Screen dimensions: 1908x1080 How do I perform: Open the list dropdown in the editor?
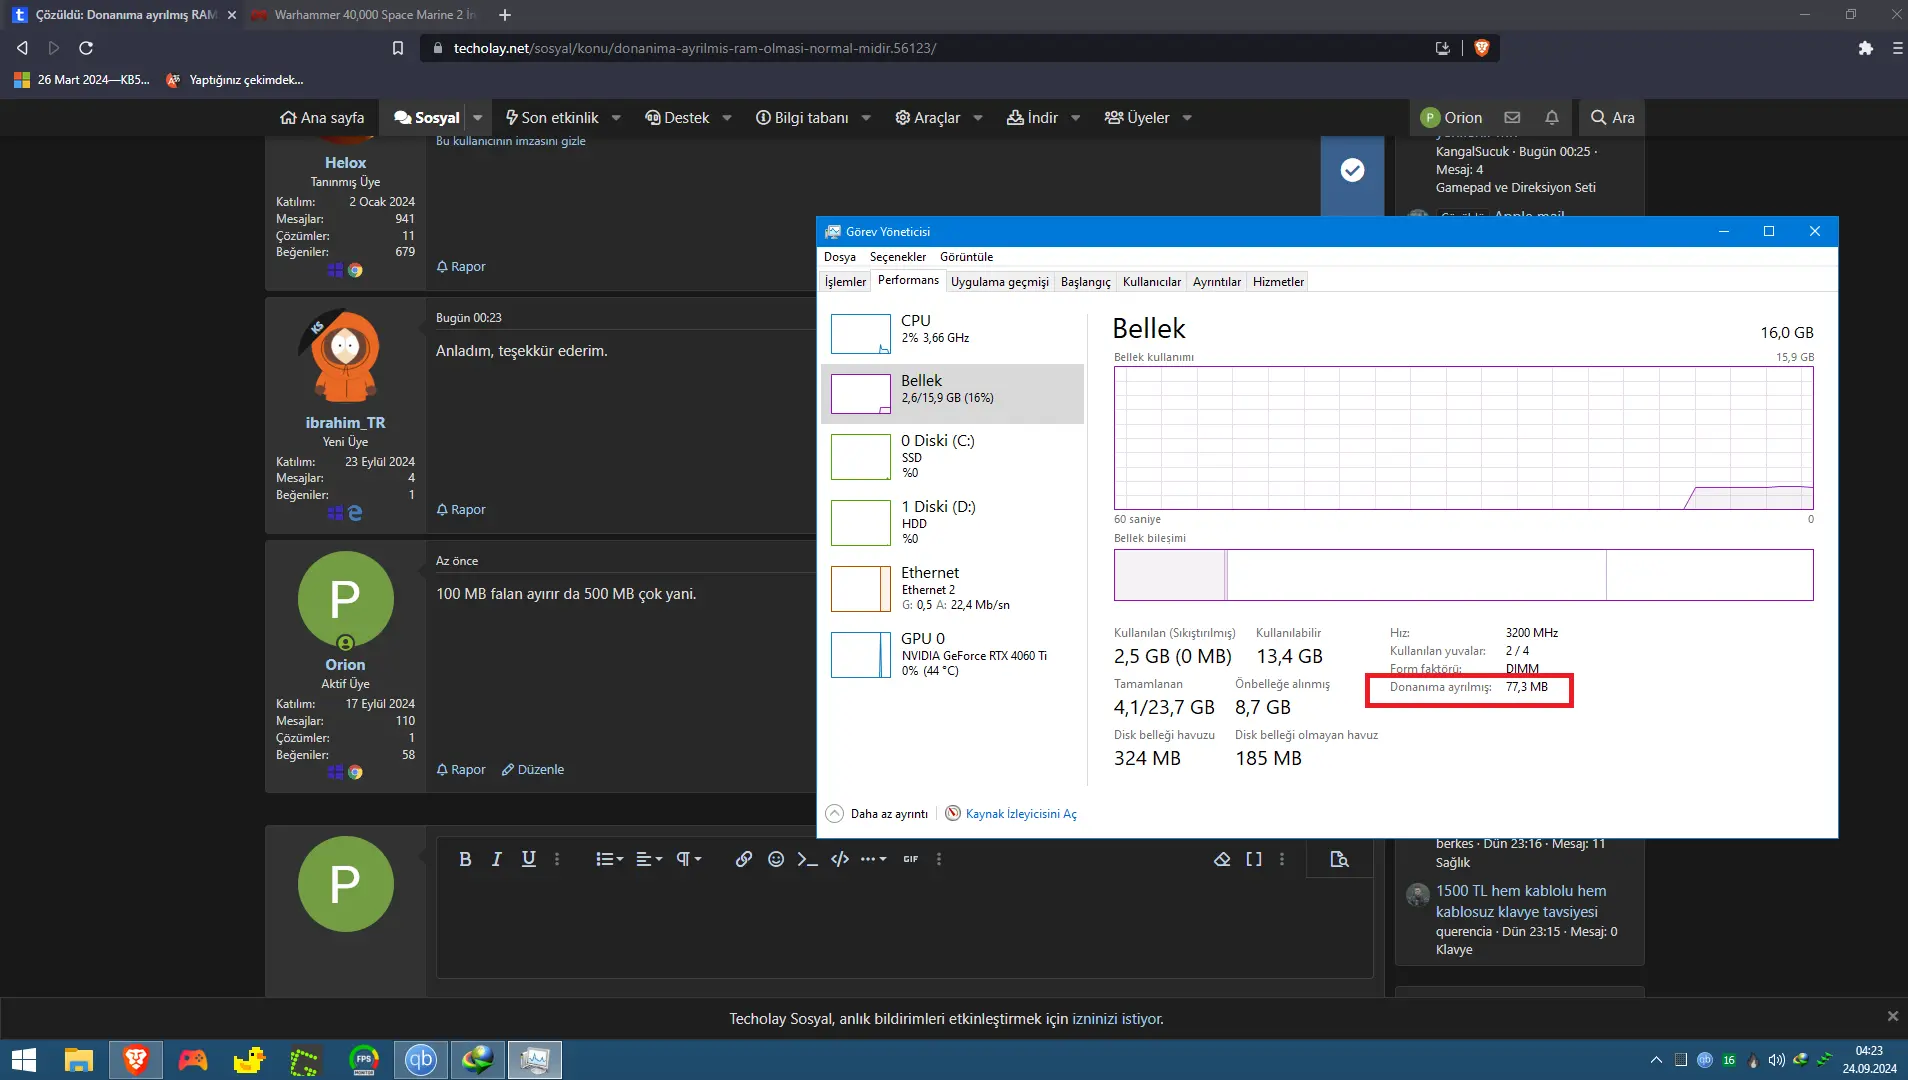tap(609, 859)
